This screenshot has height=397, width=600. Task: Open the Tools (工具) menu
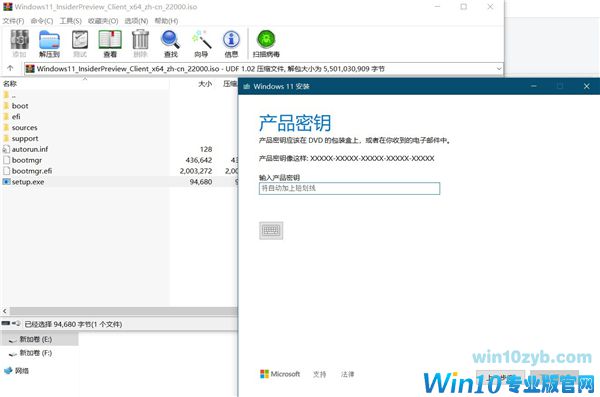tap(70, 21)
